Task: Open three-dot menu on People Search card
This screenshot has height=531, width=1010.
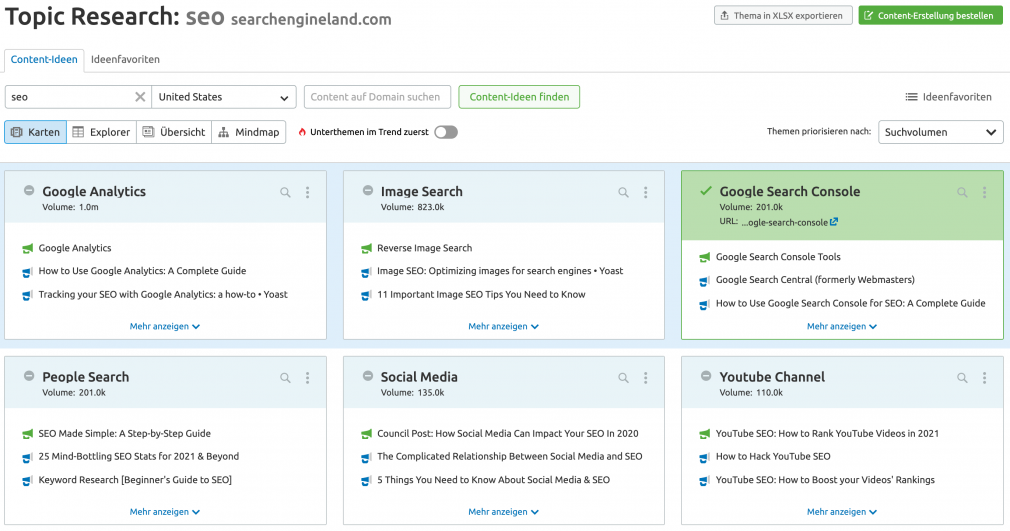Action: tap(307, 378)
